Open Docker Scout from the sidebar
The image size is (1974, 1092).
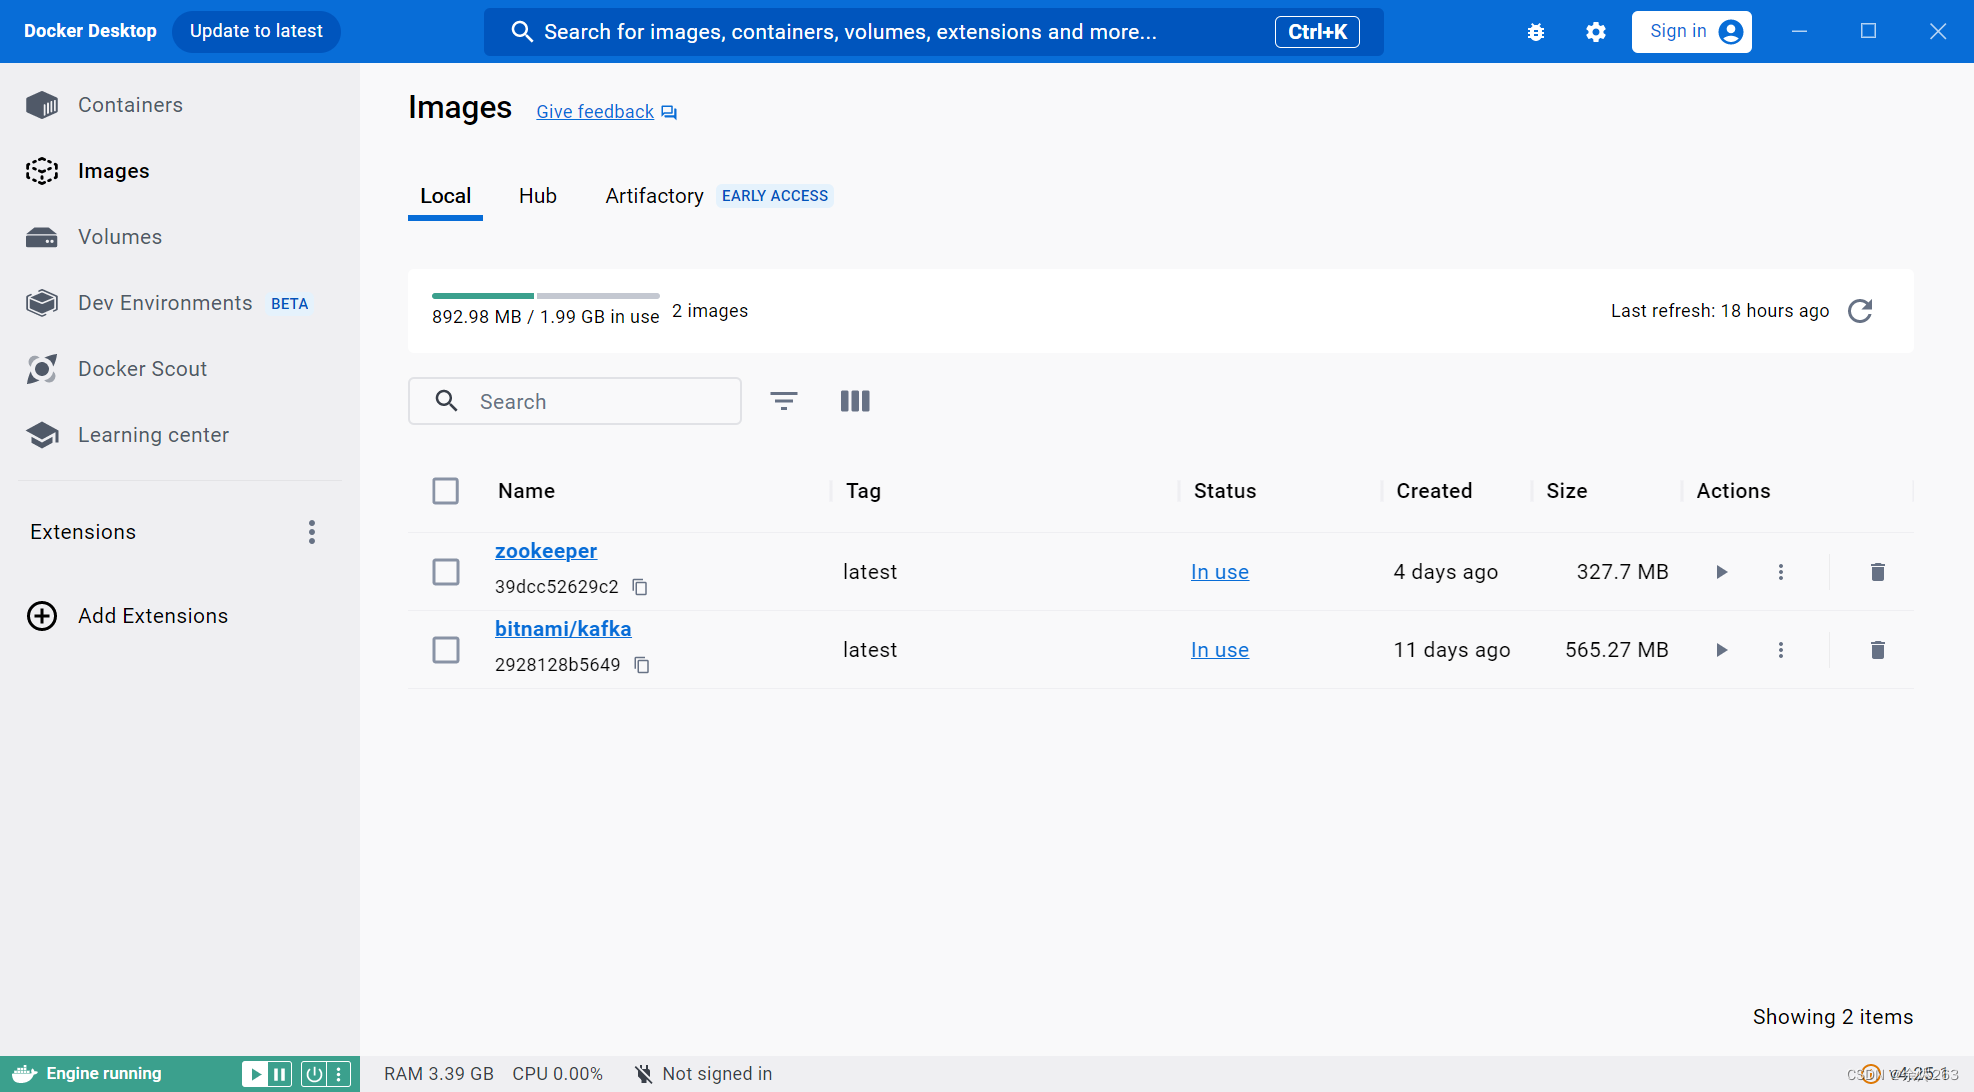(x=142, y=368)
